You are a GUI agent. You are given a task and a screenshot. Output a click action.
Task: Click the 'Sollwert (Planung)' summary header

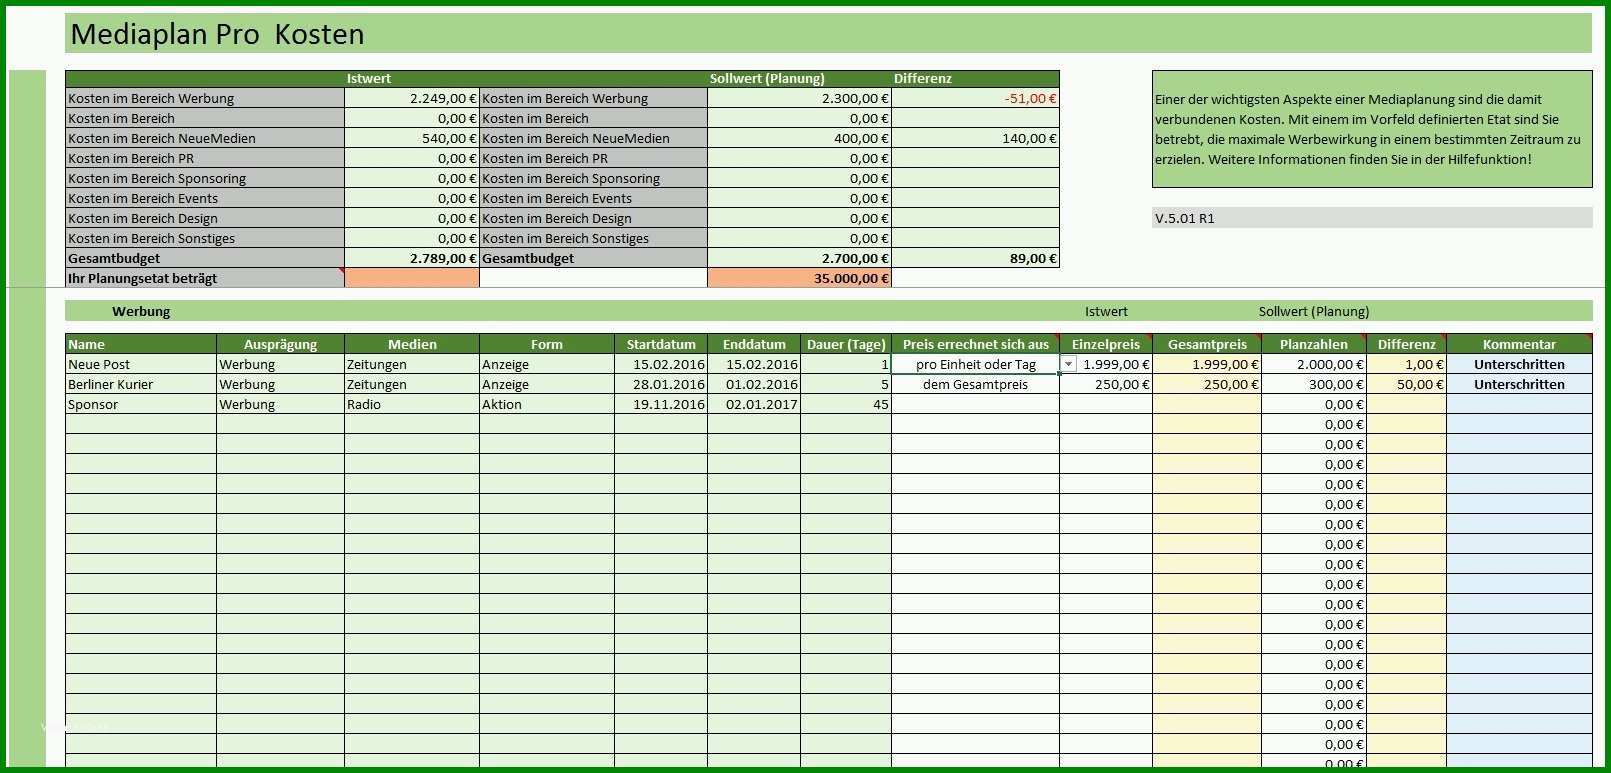tap(767, 79)
